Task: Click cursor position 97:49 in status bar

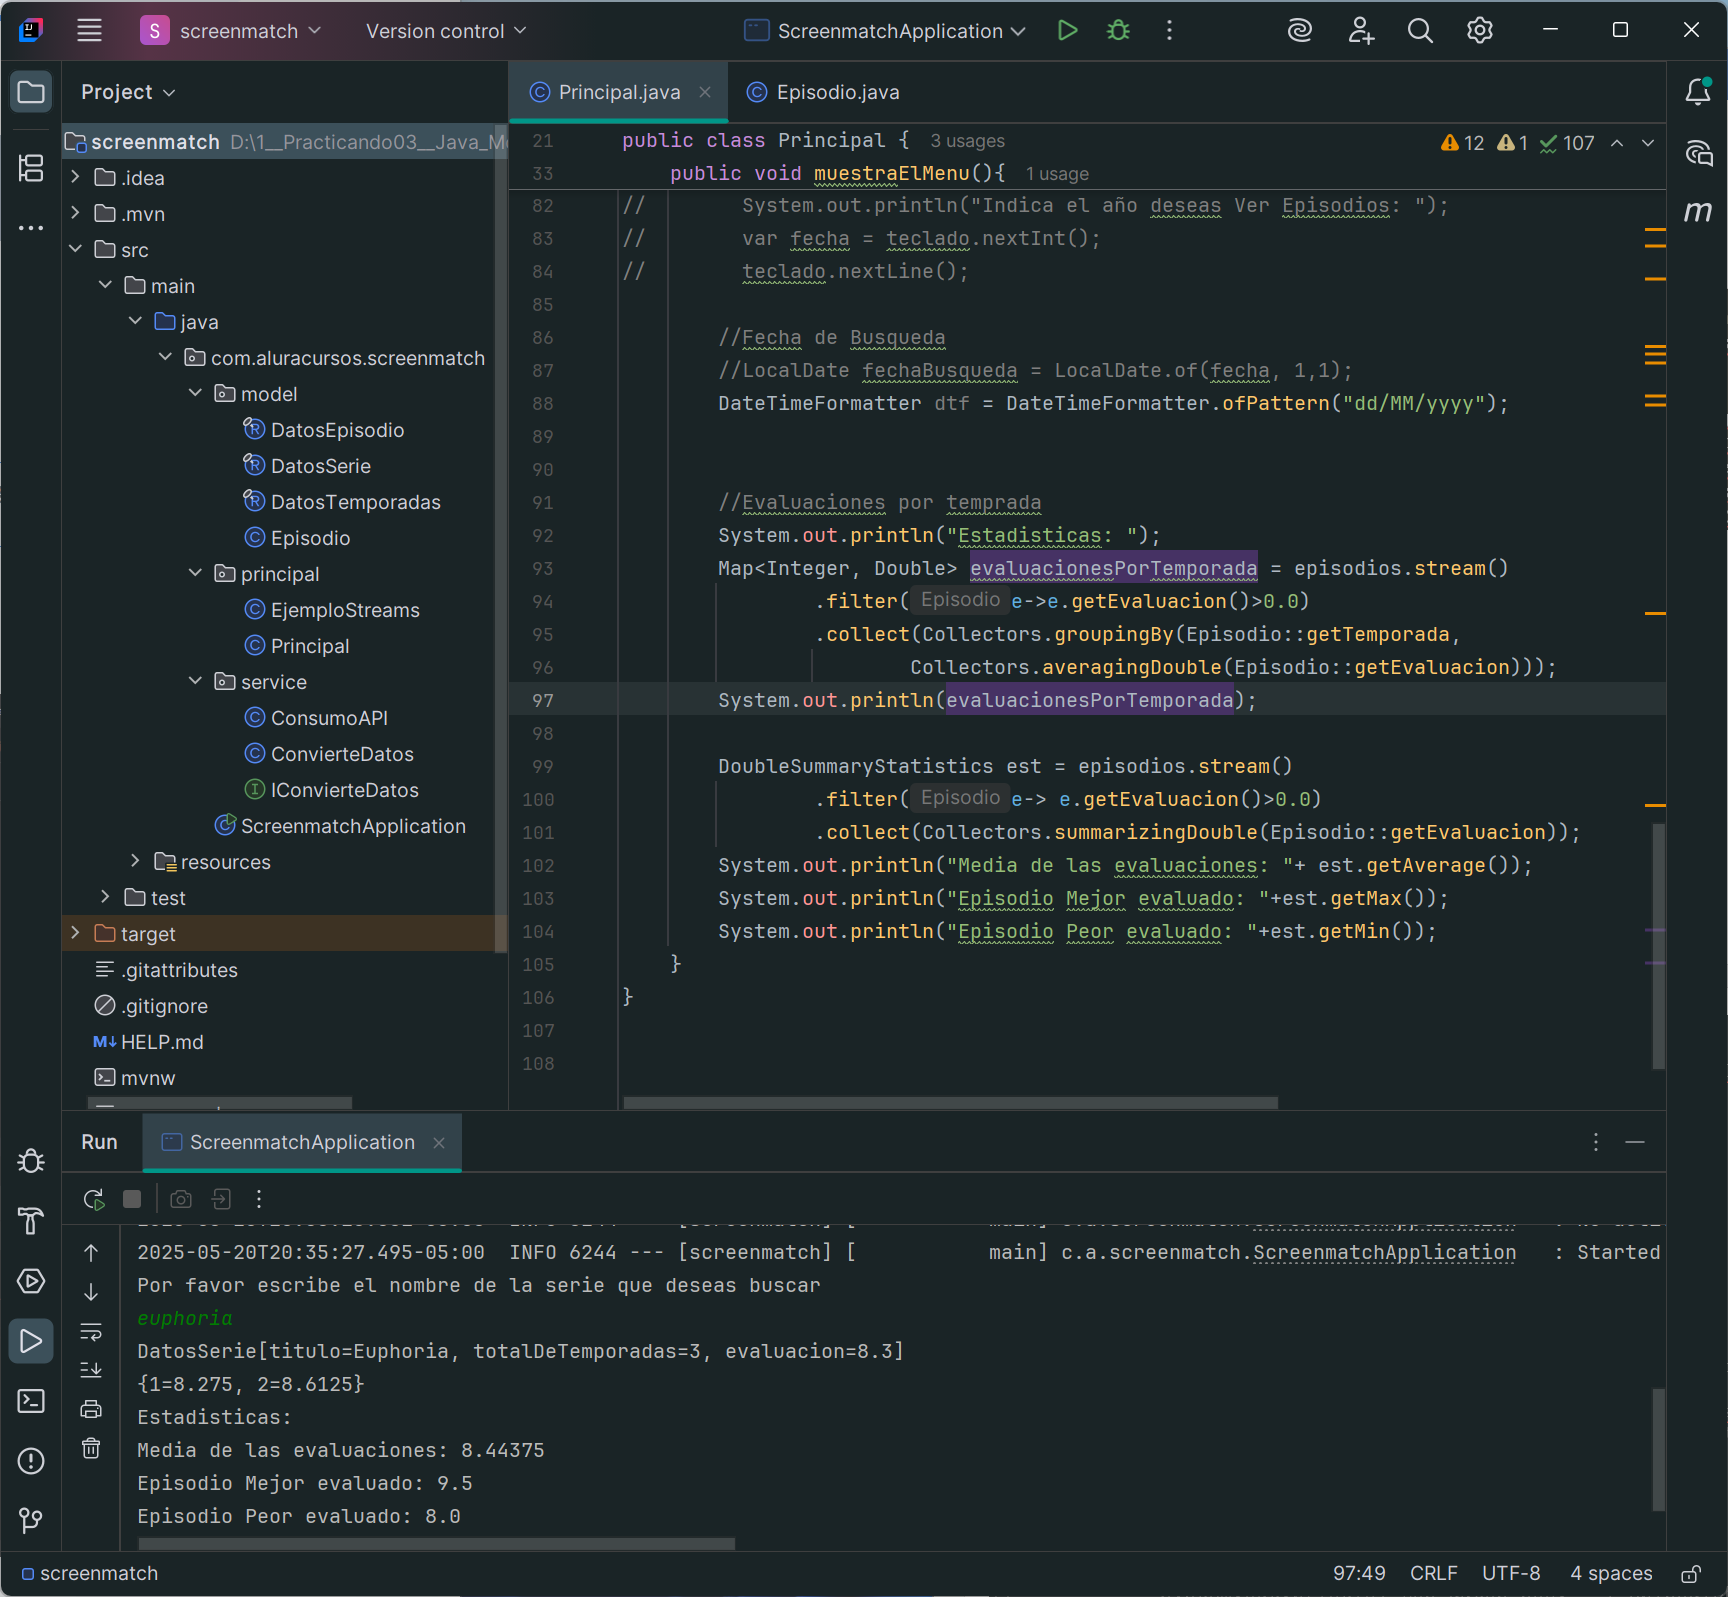Action: tap(1359, 1574)
